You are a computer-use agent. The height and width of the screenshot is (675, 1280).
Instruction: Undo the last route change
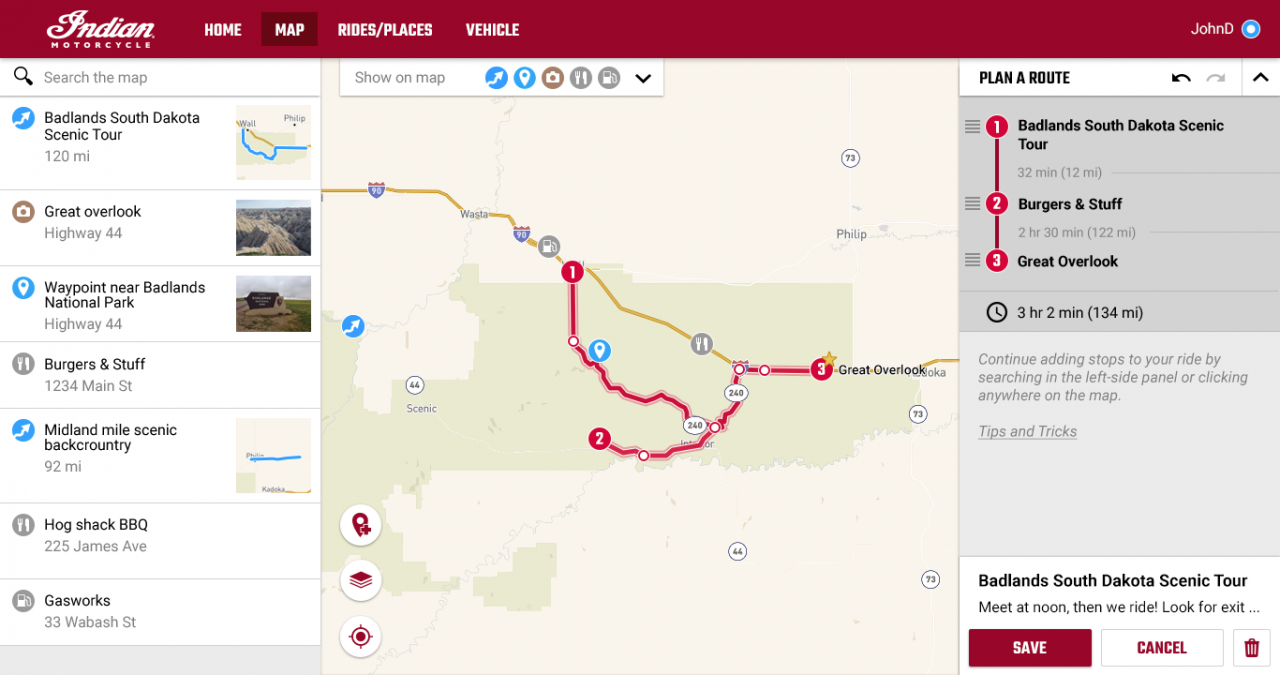1181,78
